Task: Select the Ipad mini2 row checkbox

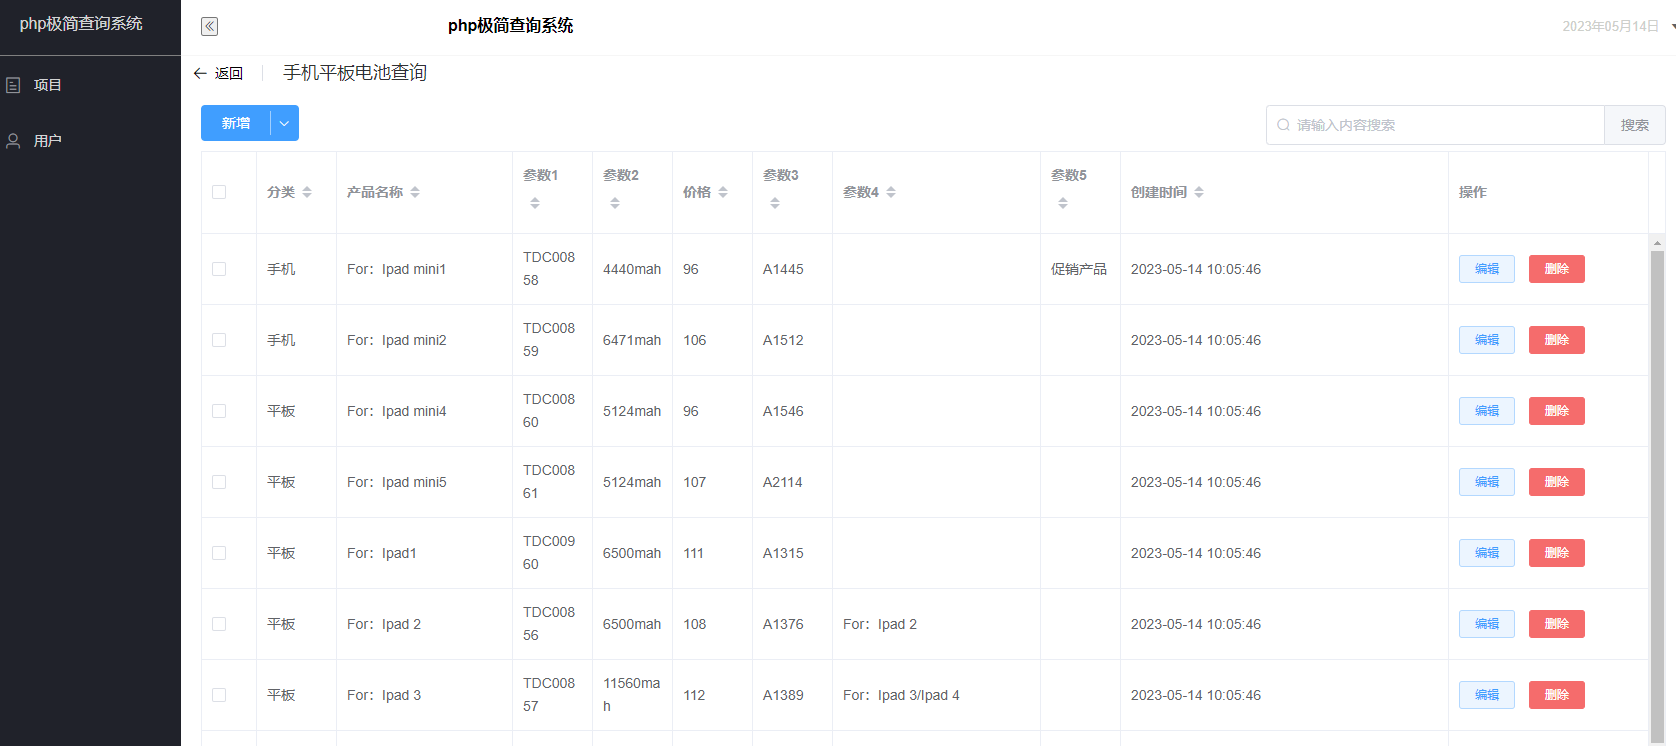Action: [x=219, y=340]
